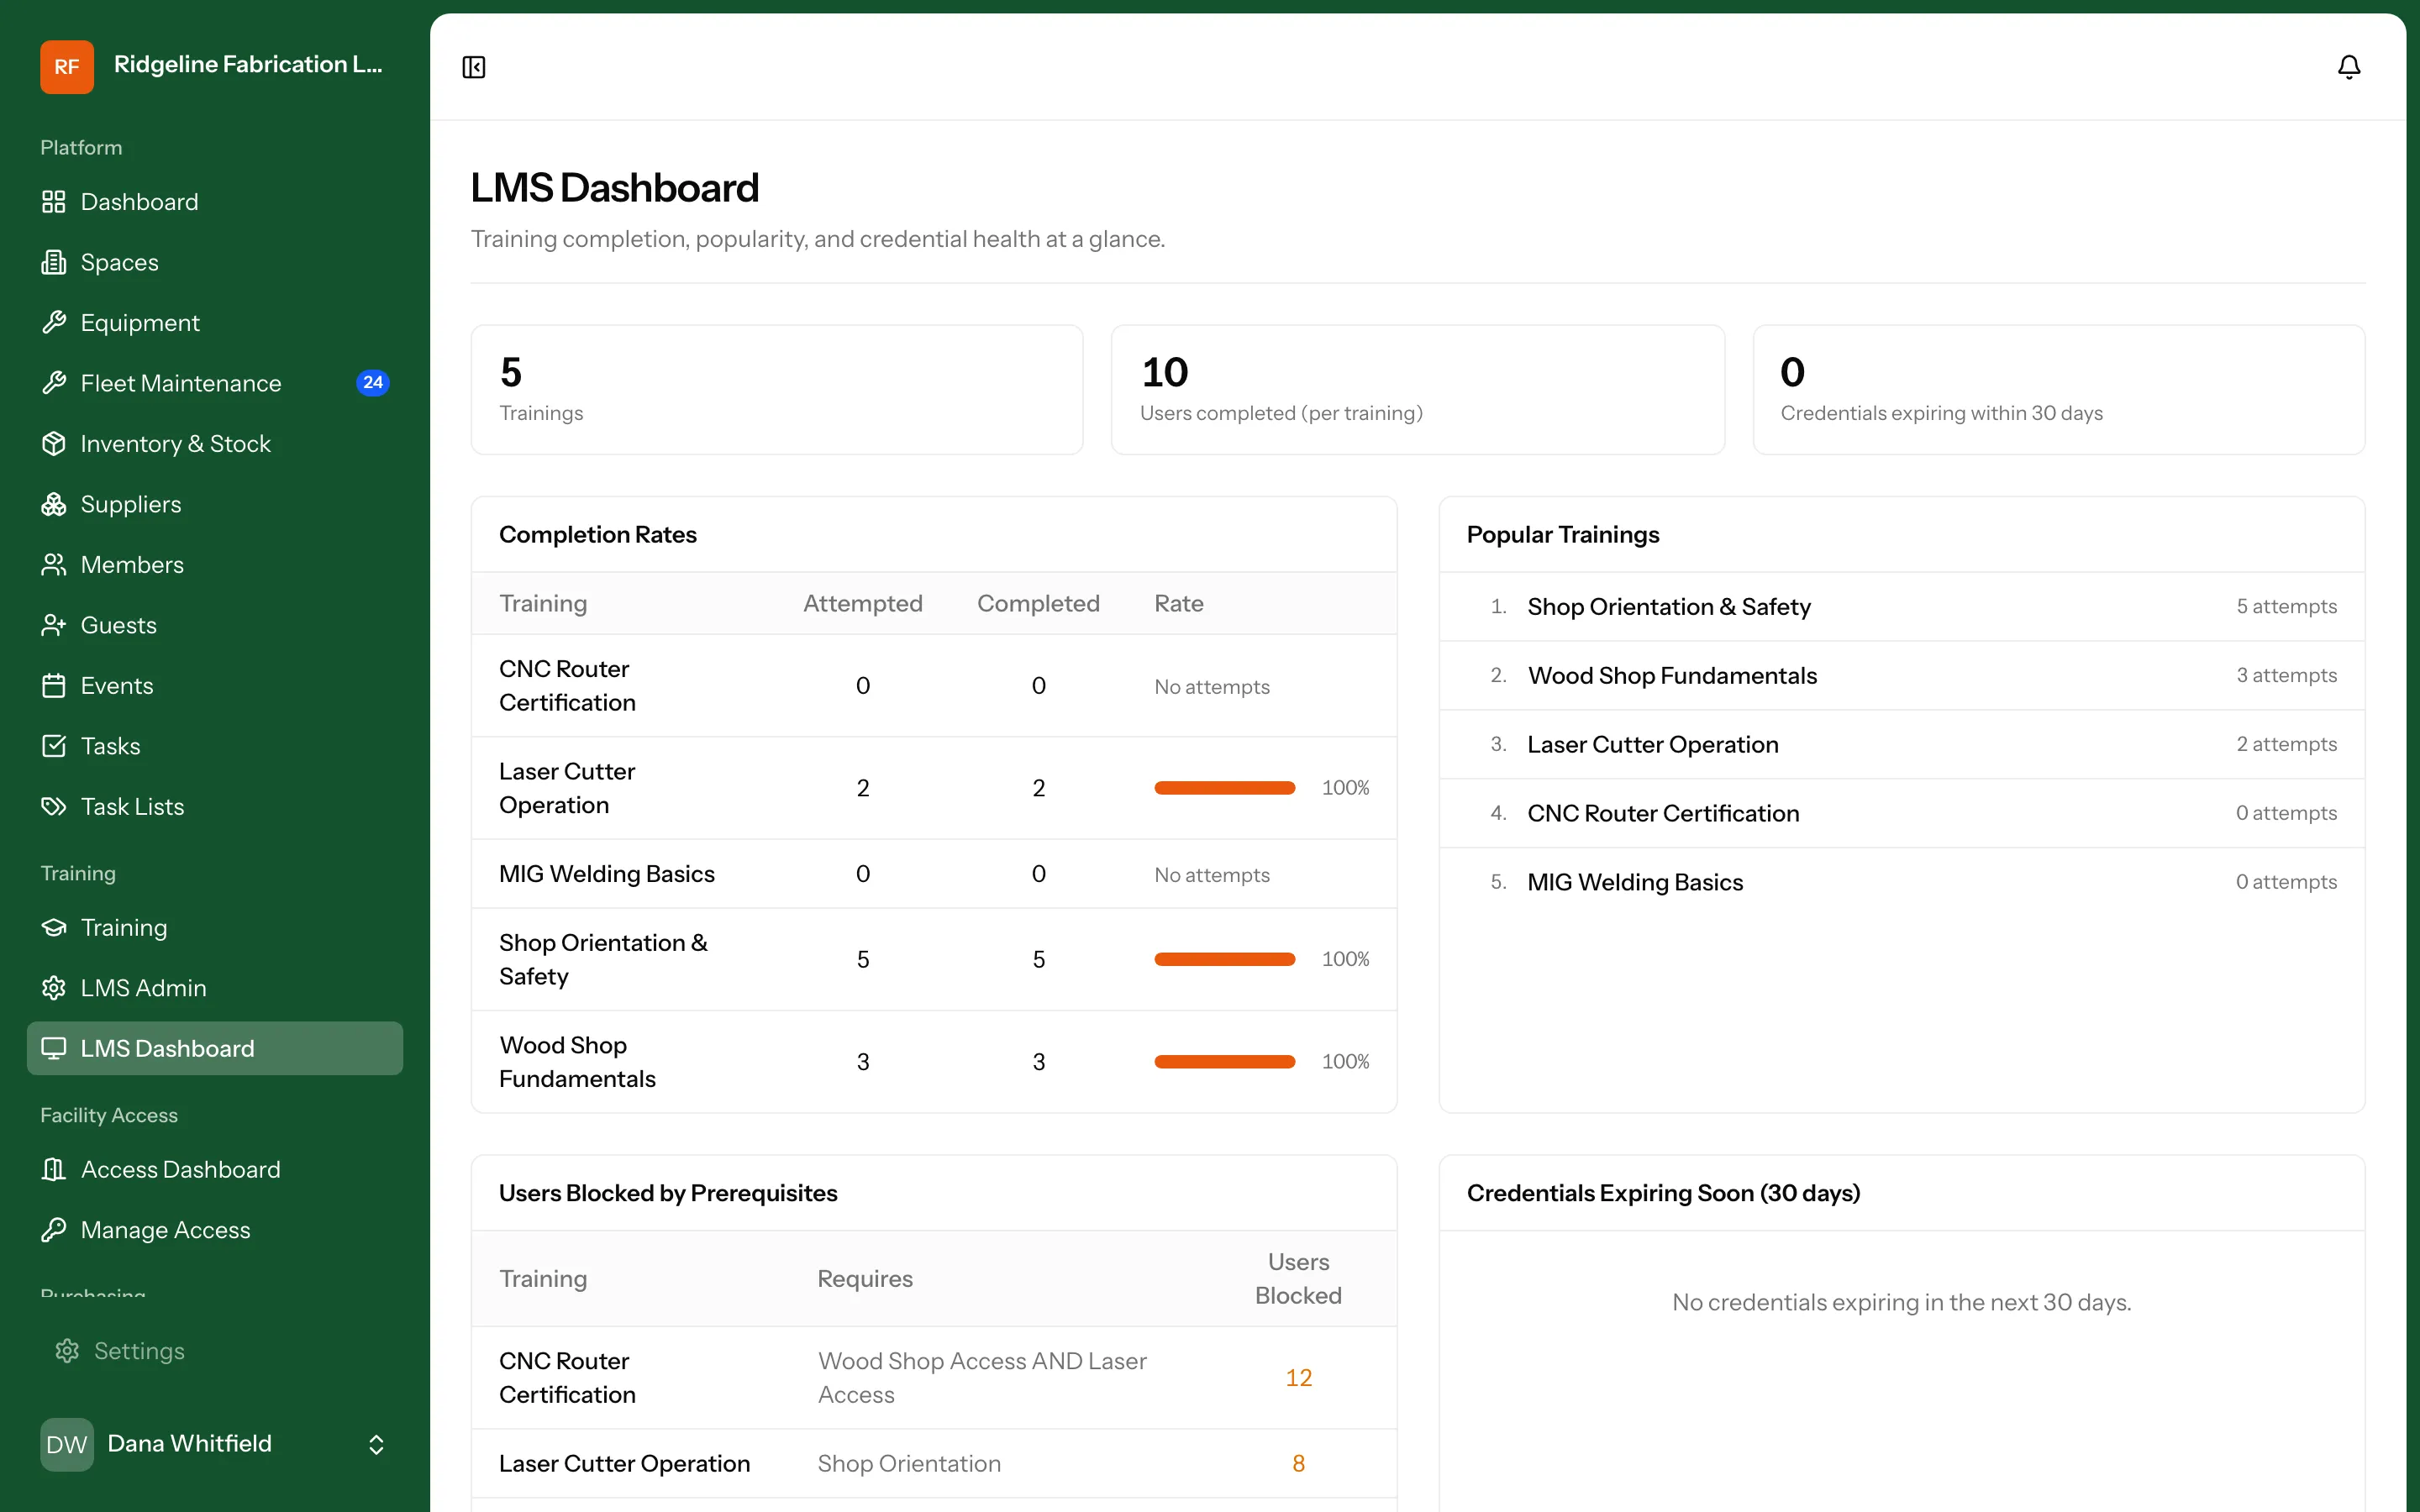Screen dimensions: 2420x1512
Task: Click the 8 users blocked count
Action: point(1298,1464)
